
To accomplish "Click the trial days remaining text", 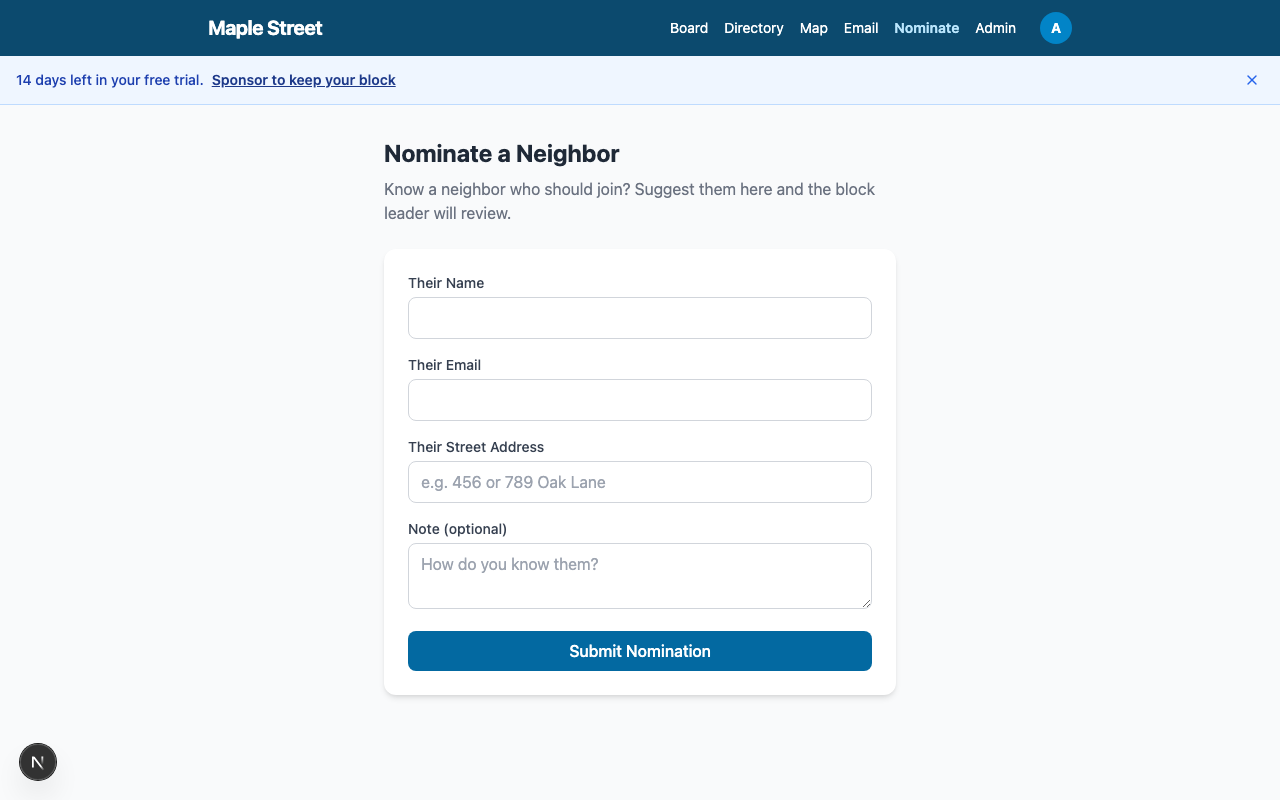I will click(108, 80).
